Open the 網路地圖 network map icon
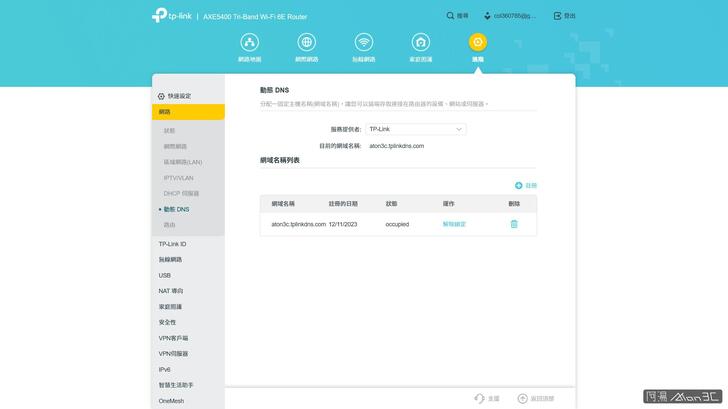728x409 pixels. click(x=249, y=42)
